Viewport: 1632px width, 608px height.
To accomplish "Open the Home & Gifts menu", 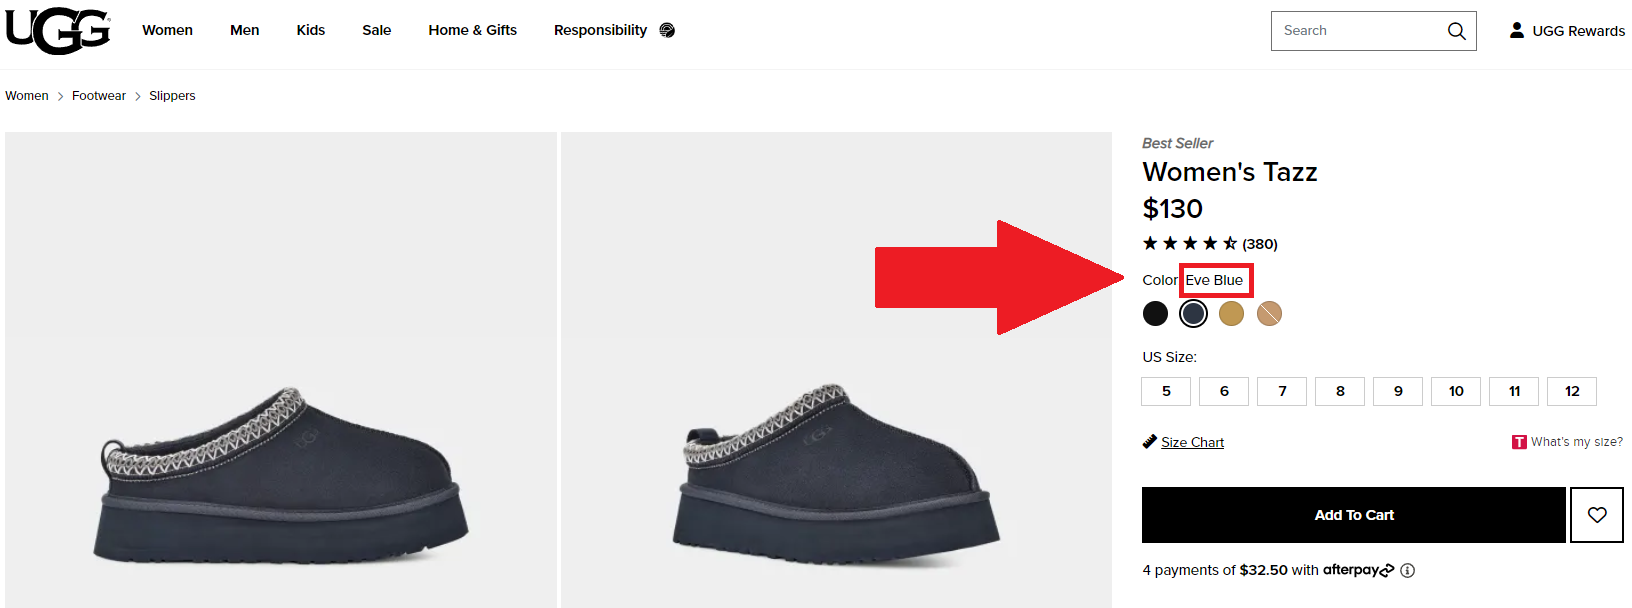I will pos(473,30).
